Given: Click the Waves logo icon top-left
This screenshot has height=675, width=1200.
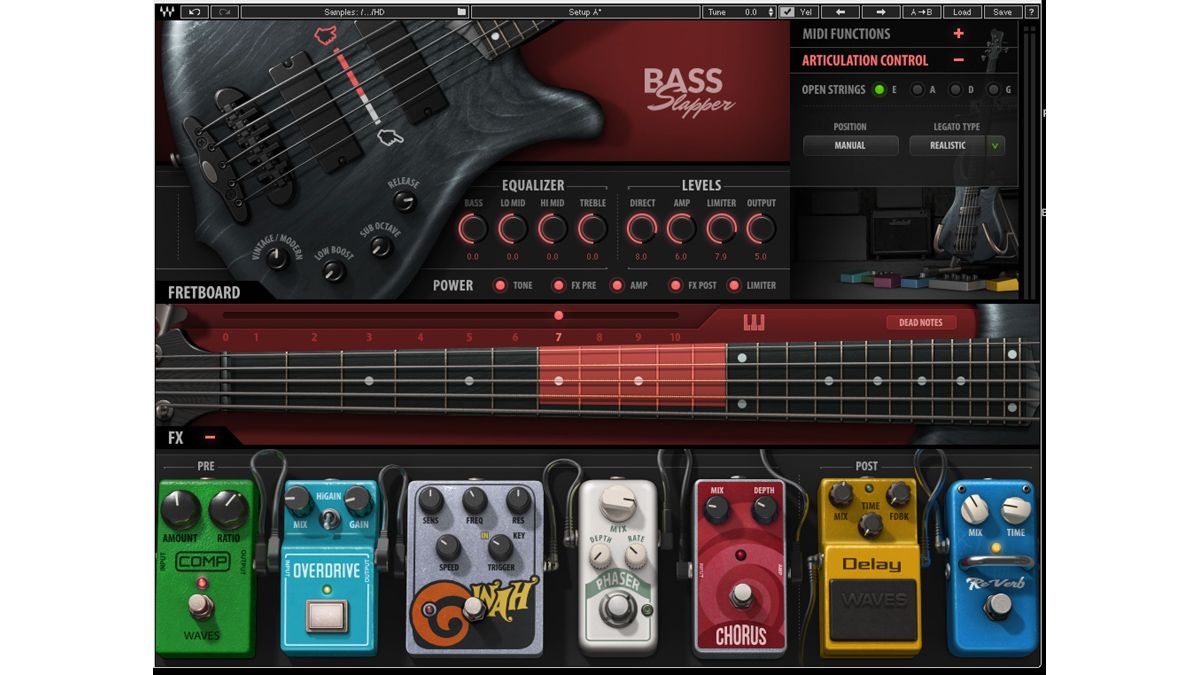Looking at the screenshot, I should (x=165, y=11).
